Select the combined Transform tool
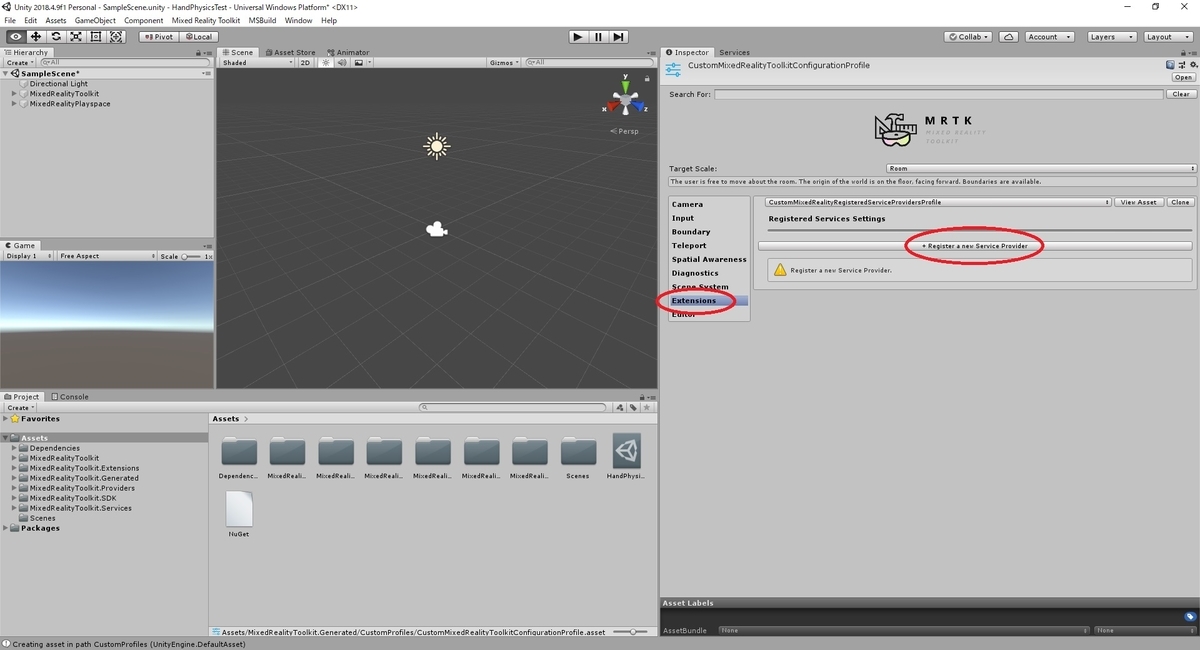Viewport: 1200px width, 650px height. click(x=117, y=37)
